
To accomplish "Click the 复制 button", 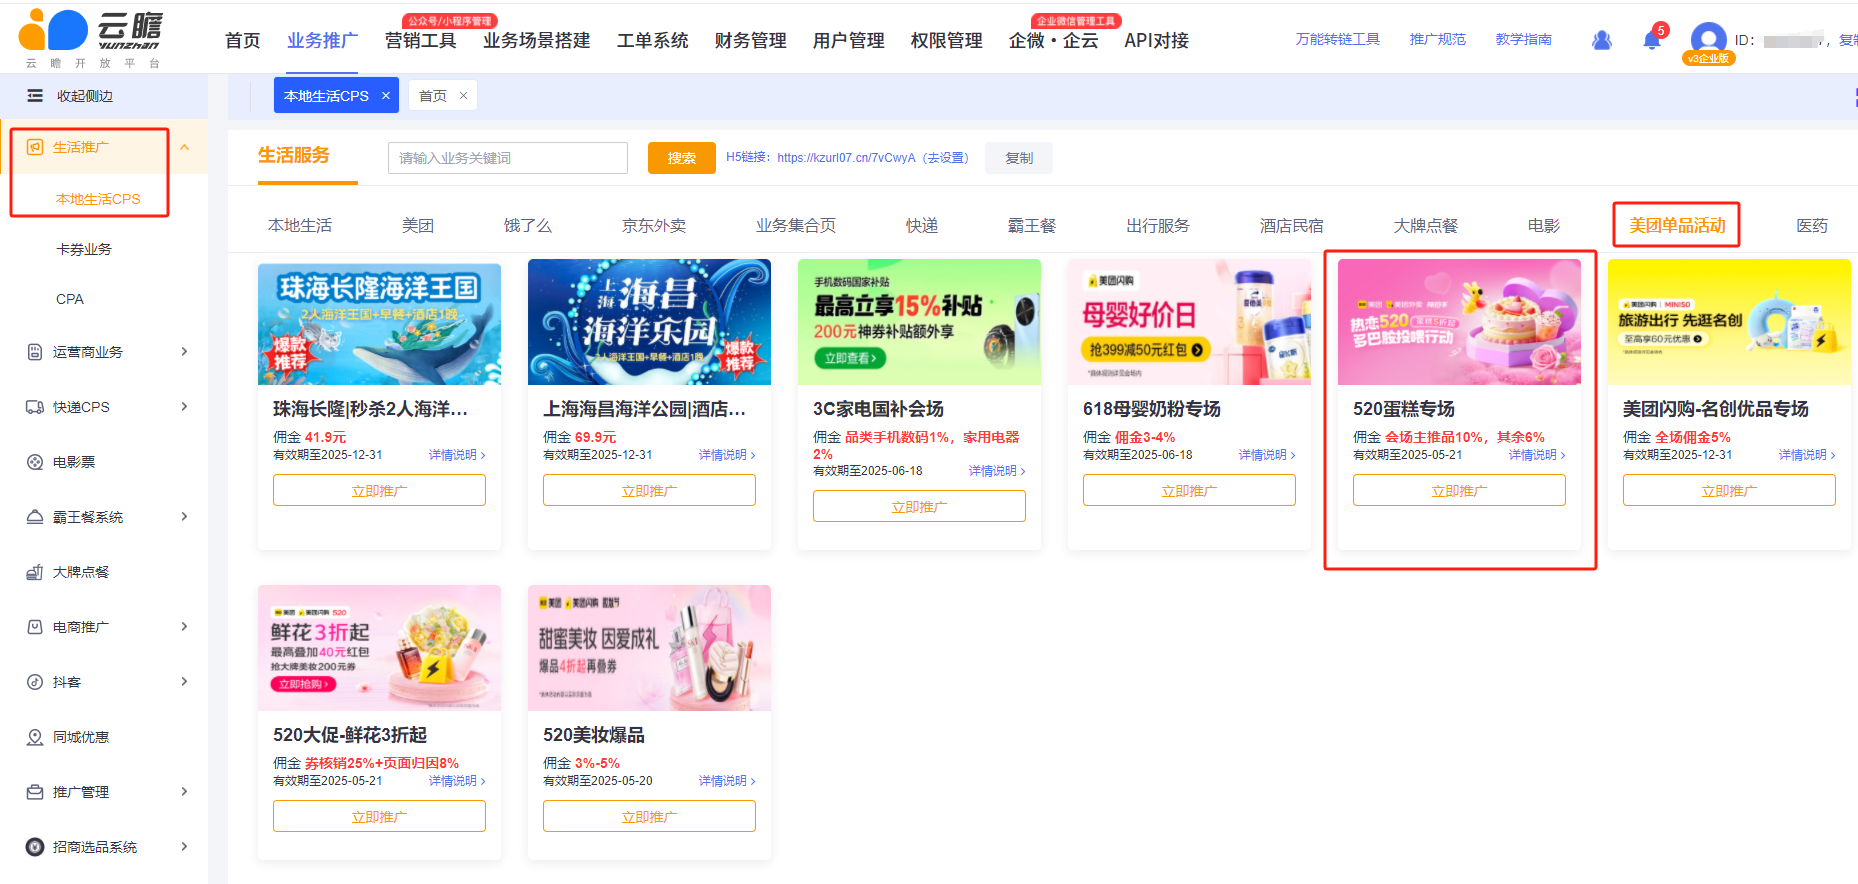I will click(x=1019, y=158).
